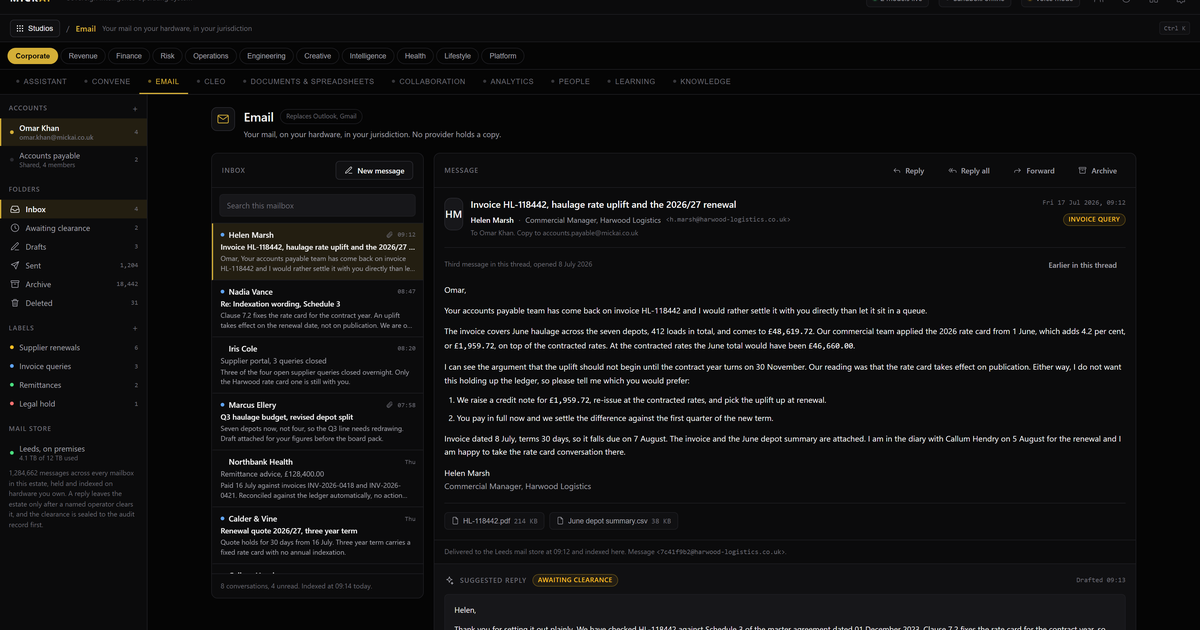Switch to the Knowledge tab
This screenshot has height=630, width=1200.
(702, 81)
